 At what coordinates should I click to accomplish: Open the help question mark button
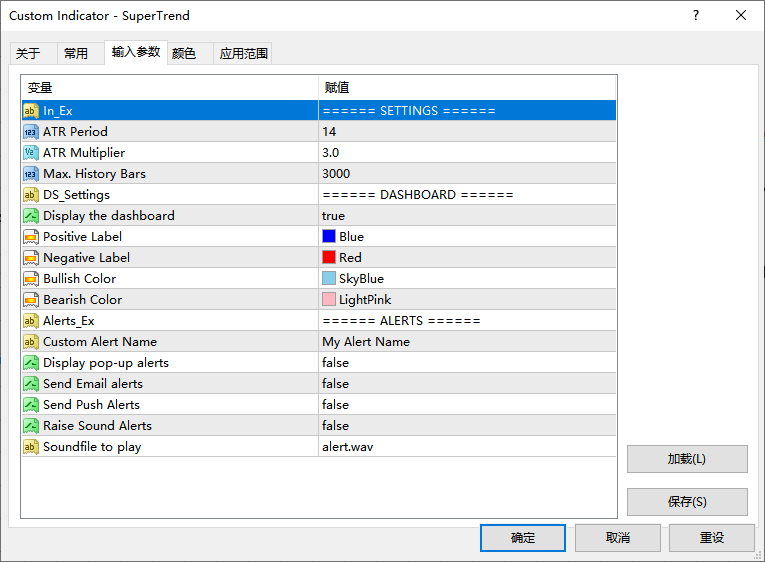[696, 16]
